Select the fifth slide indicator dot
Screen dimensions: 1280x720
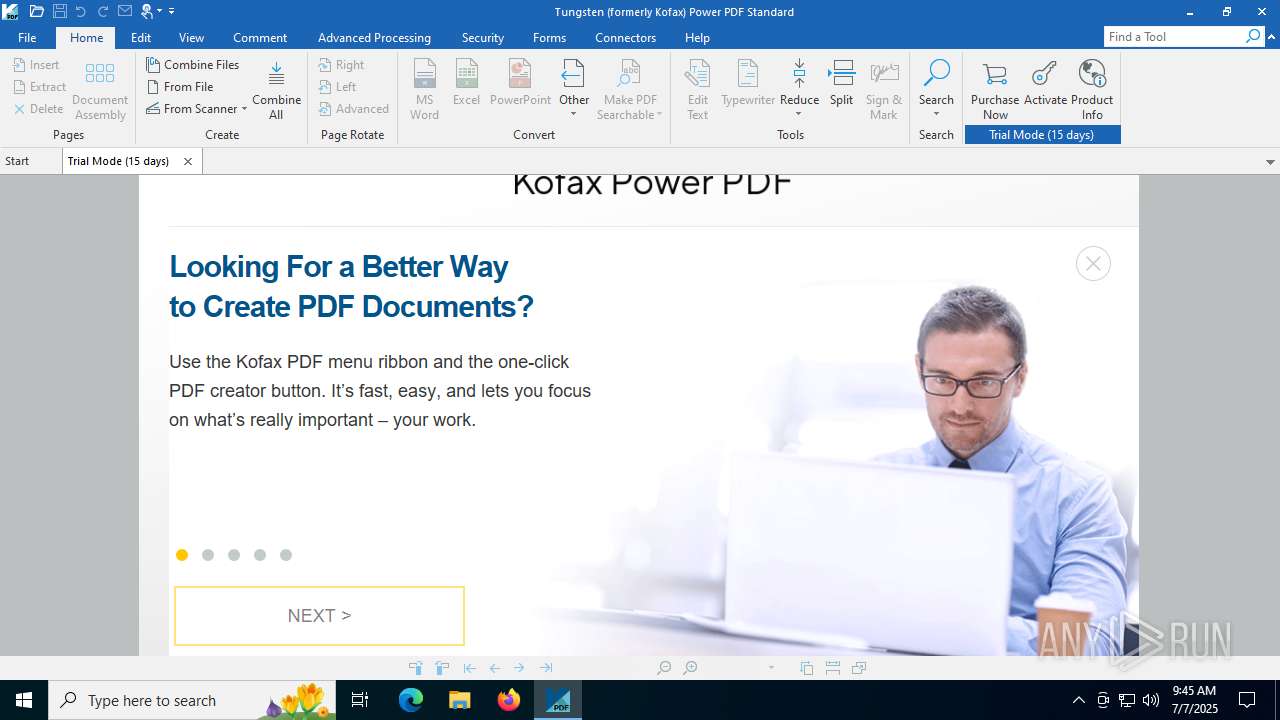click(286, 555)
